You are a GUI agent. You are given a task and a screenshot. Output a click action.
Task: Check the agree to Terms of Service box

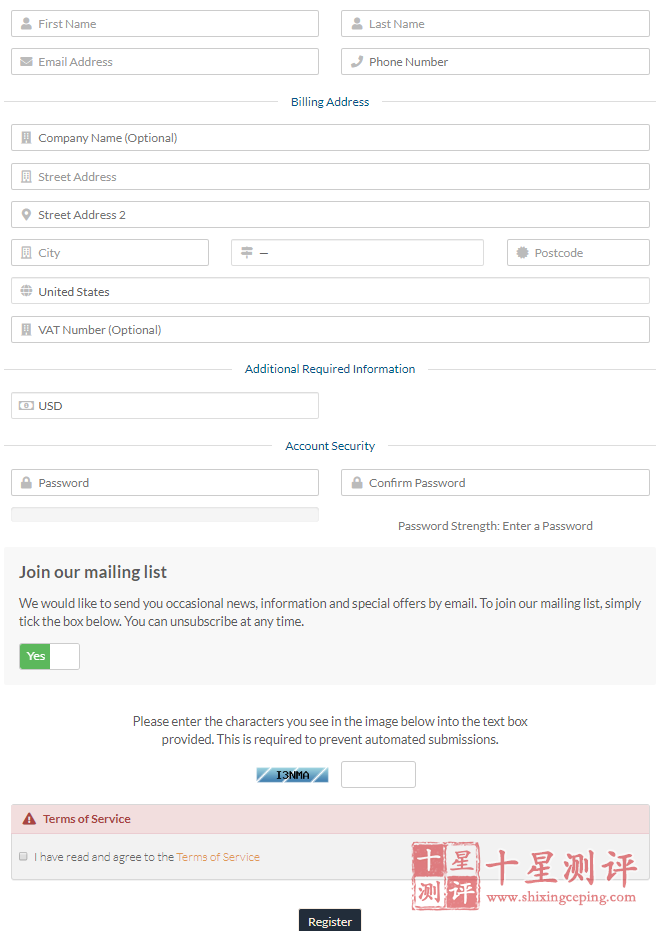[x=23, y=856]
